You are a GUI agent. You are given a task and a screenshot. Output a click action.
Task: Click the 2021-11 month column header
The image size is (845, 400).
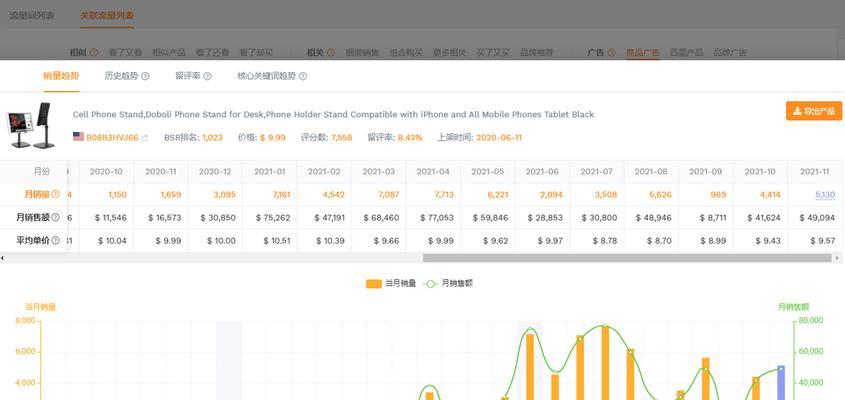(x=814, y=171)
